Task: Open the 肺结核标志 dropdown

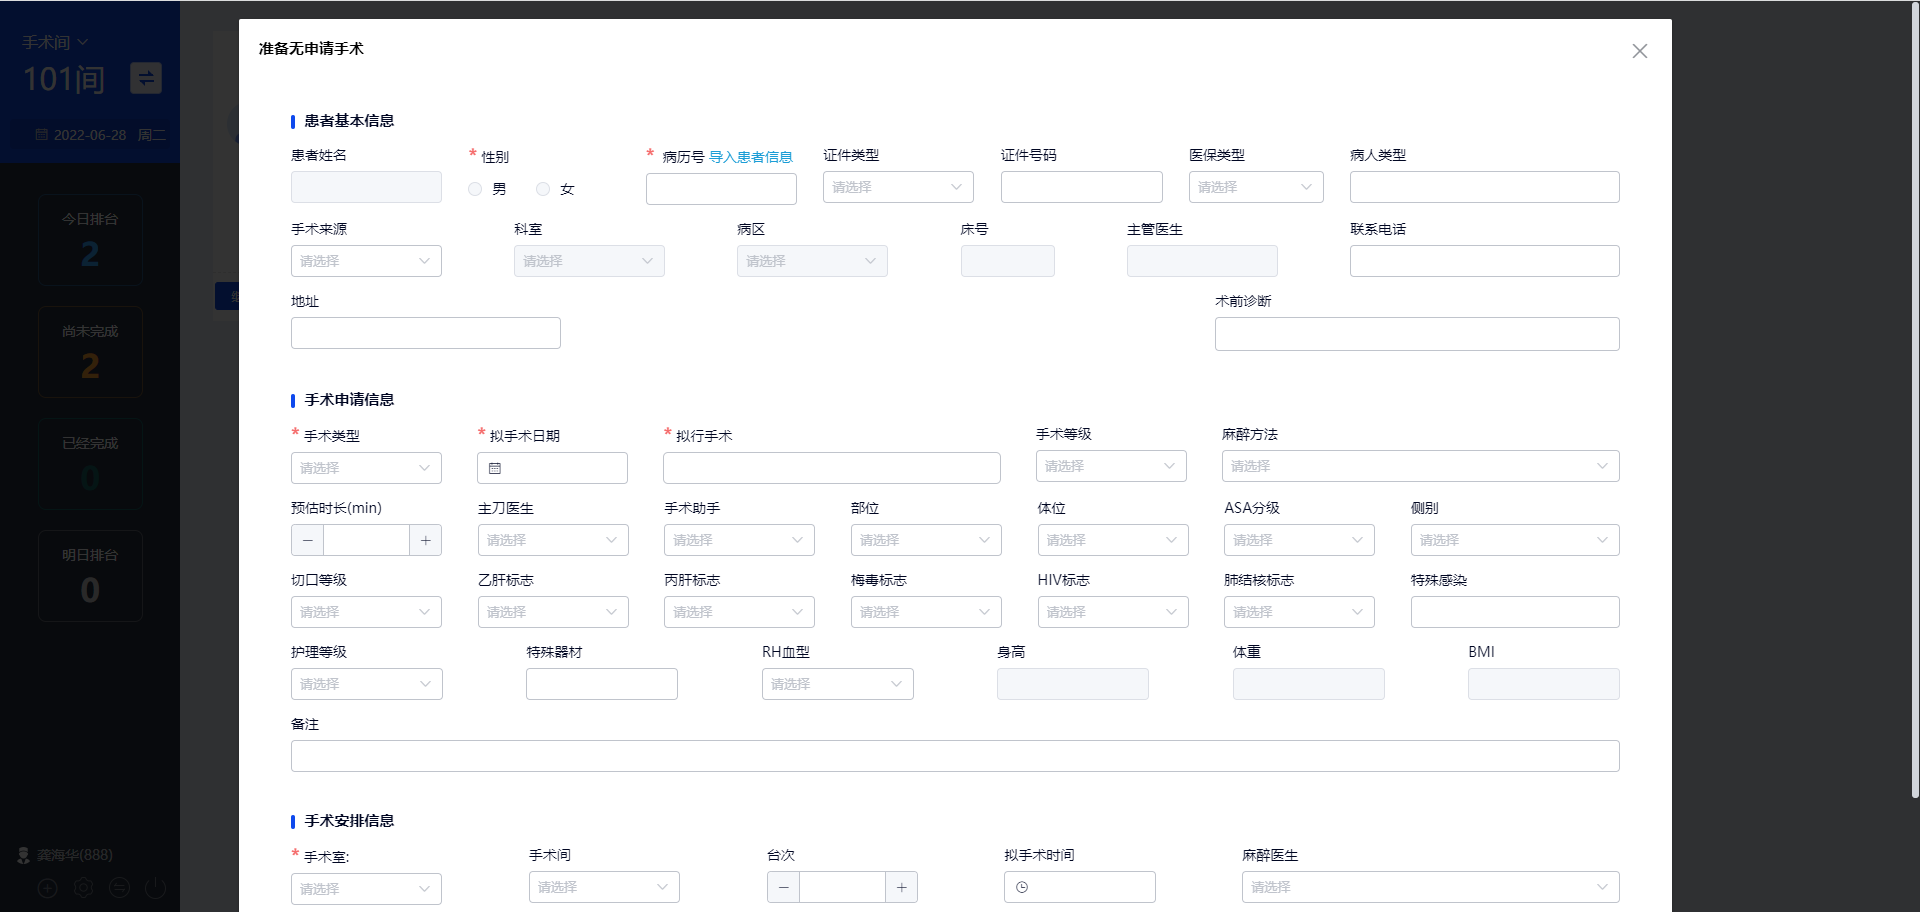Action: [x=1299, y=612]
